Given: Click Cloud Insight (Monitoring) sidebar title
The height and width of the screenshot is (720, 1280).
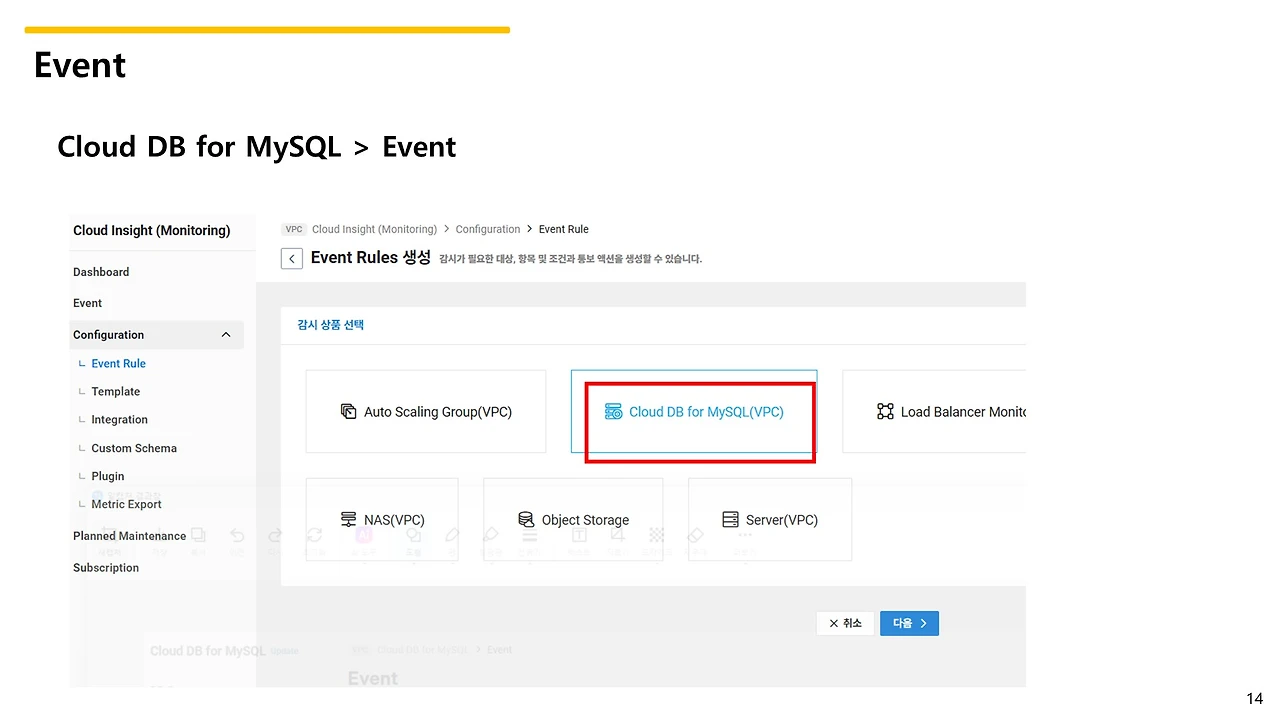Looking at the screenshot, I should [152, 230].
